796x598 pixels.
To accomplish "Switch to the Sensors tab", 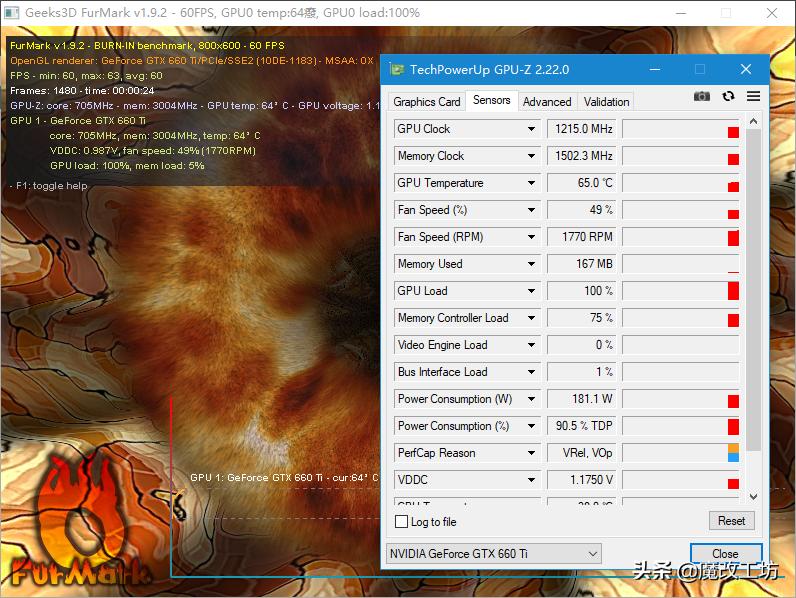I will 491,100.
